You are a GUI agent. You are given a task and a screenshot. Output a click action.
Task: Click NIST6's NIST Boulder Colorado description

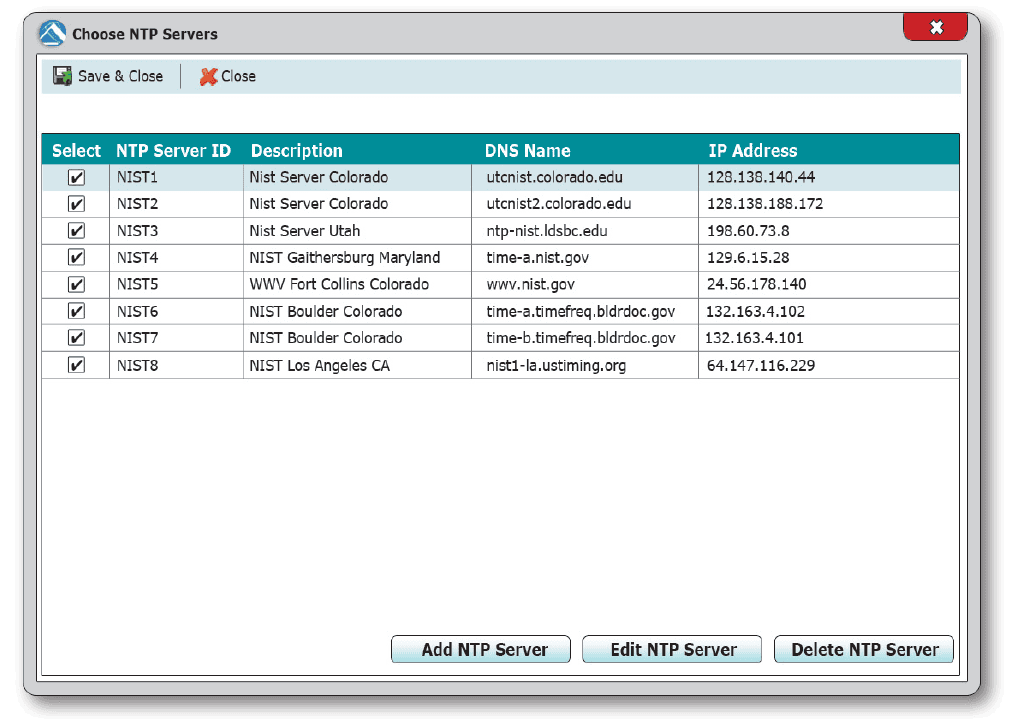326,312
